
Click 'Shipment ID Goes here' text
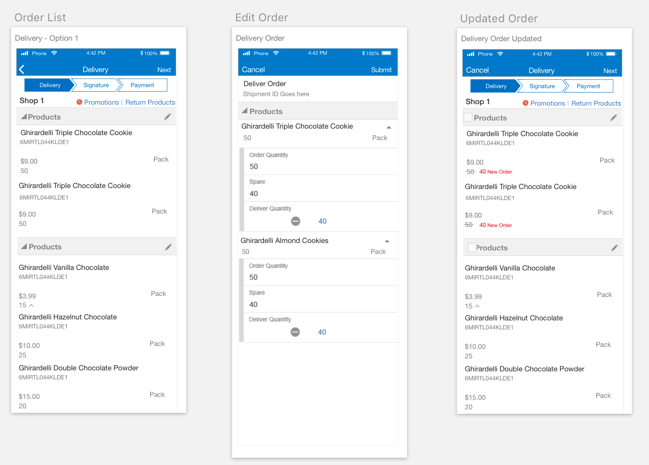[276, 94]
